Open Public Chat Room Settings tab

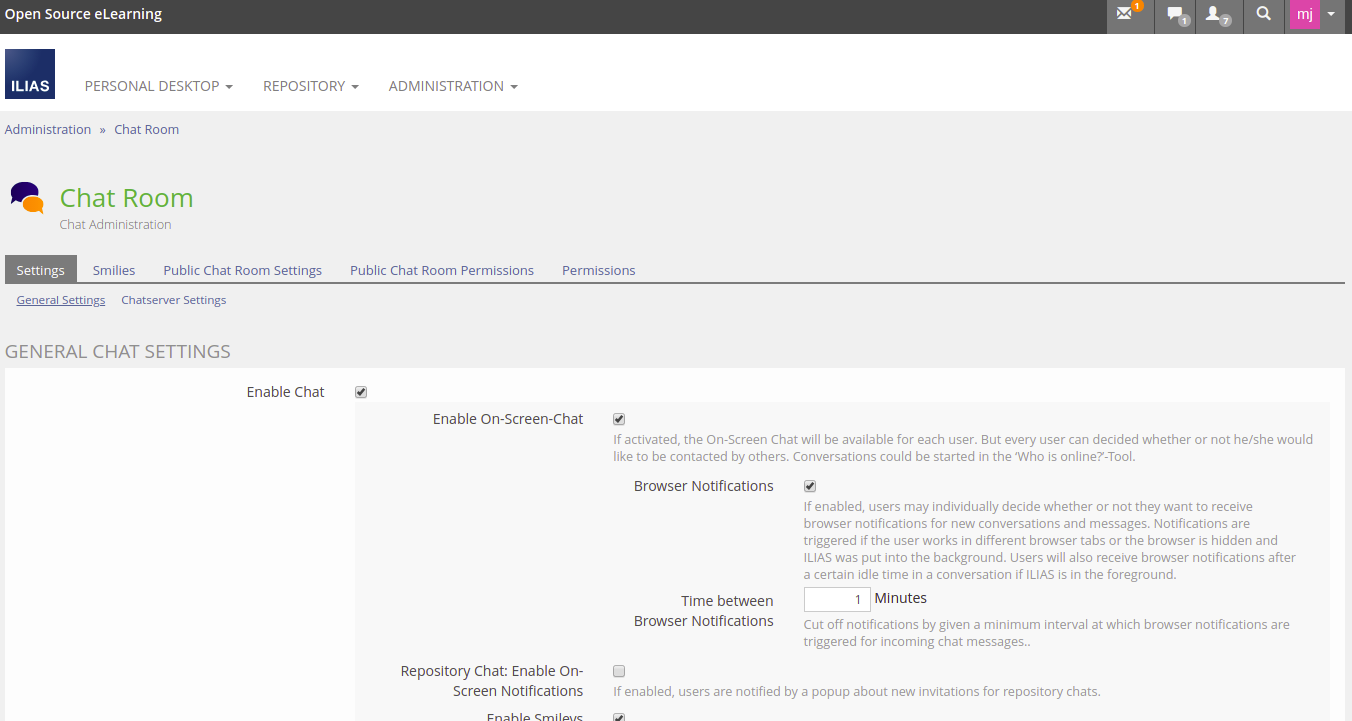tap(242, 270)
